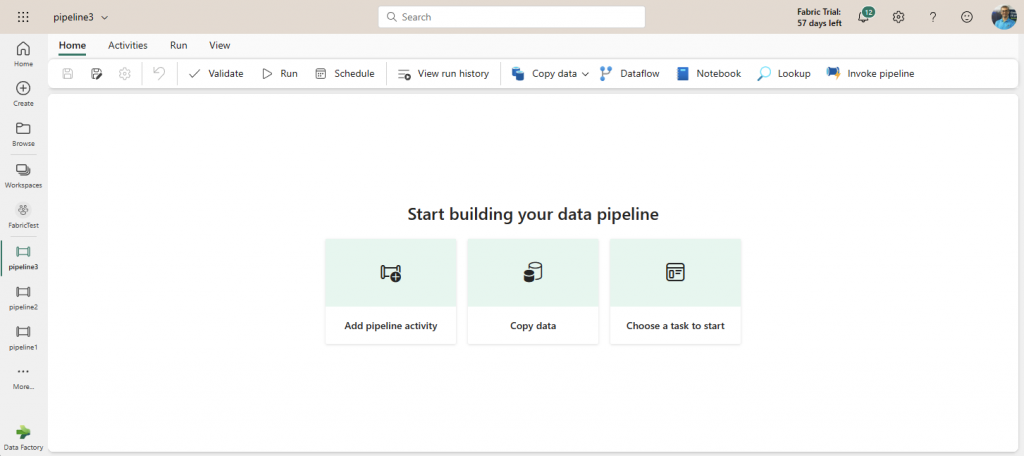Viewport: 1024px width, 456px height.
Task: Click the Help question mark icon
Action: 932,17
